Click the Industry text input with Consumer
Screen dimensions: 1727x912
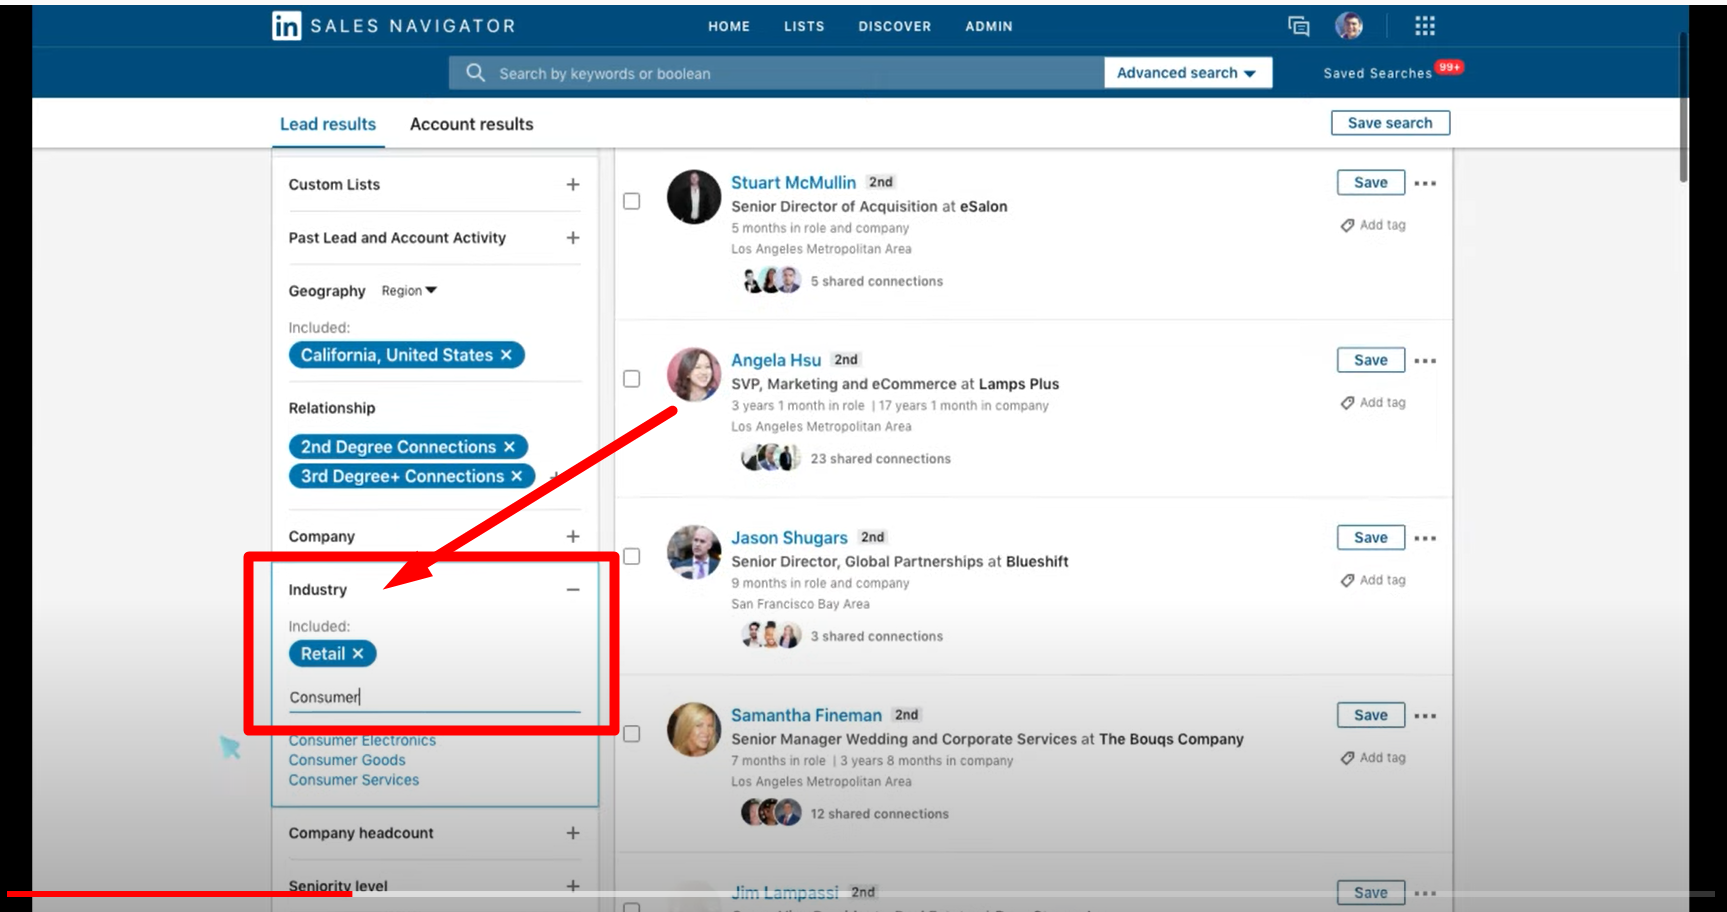click(x=434, y=697)
